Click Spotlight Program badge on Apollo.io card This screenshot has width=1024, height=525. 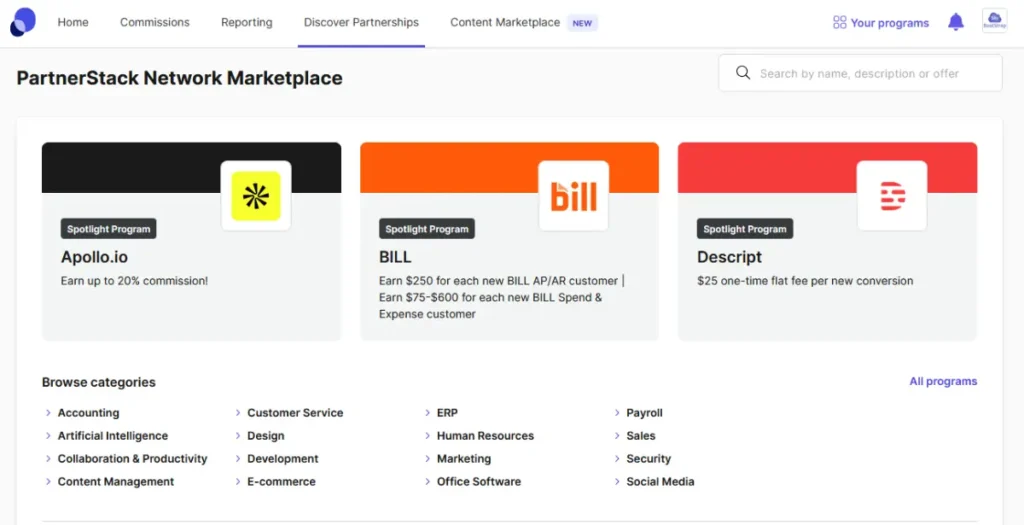click(108, 229)
